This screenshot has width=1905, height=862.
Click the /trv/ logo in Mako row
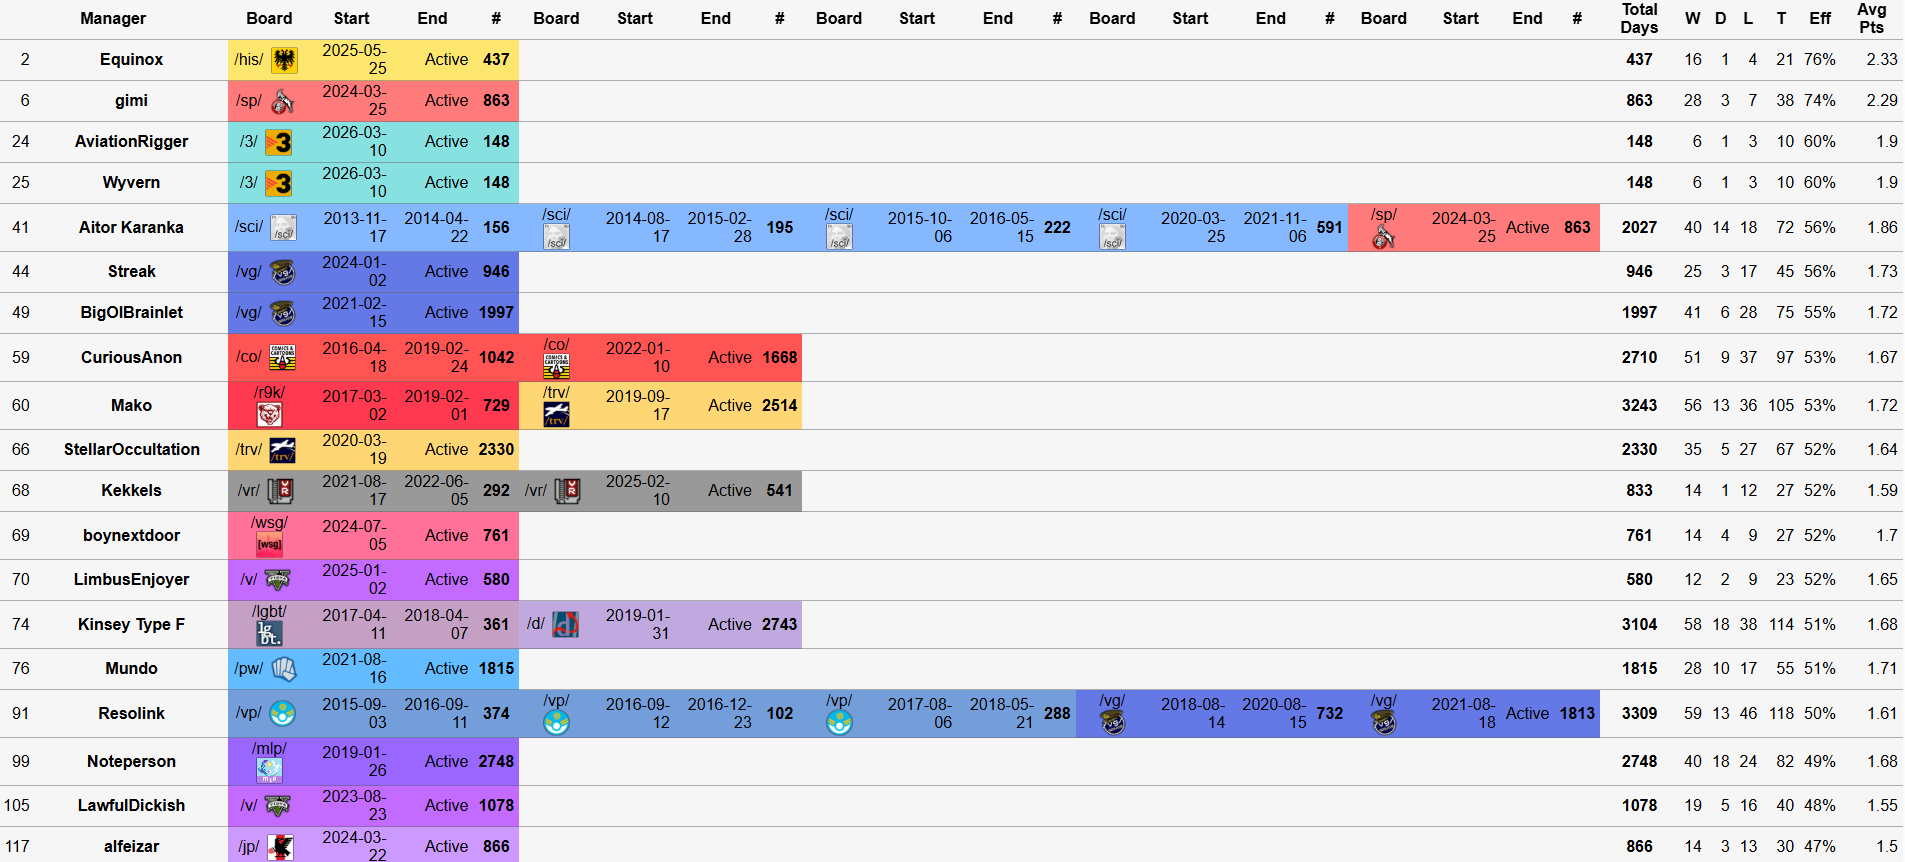(557, 414)
